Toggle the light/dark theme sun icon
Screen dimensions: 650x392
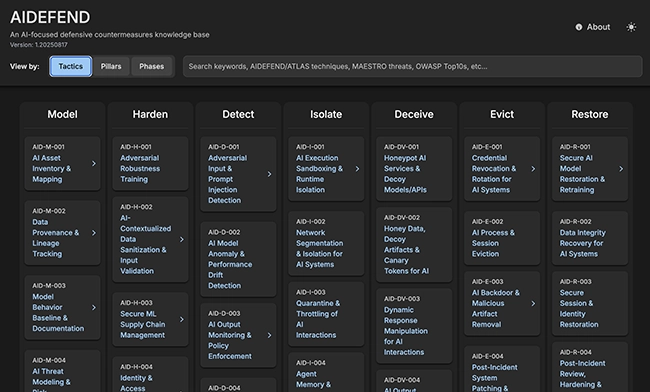[631, 27]
